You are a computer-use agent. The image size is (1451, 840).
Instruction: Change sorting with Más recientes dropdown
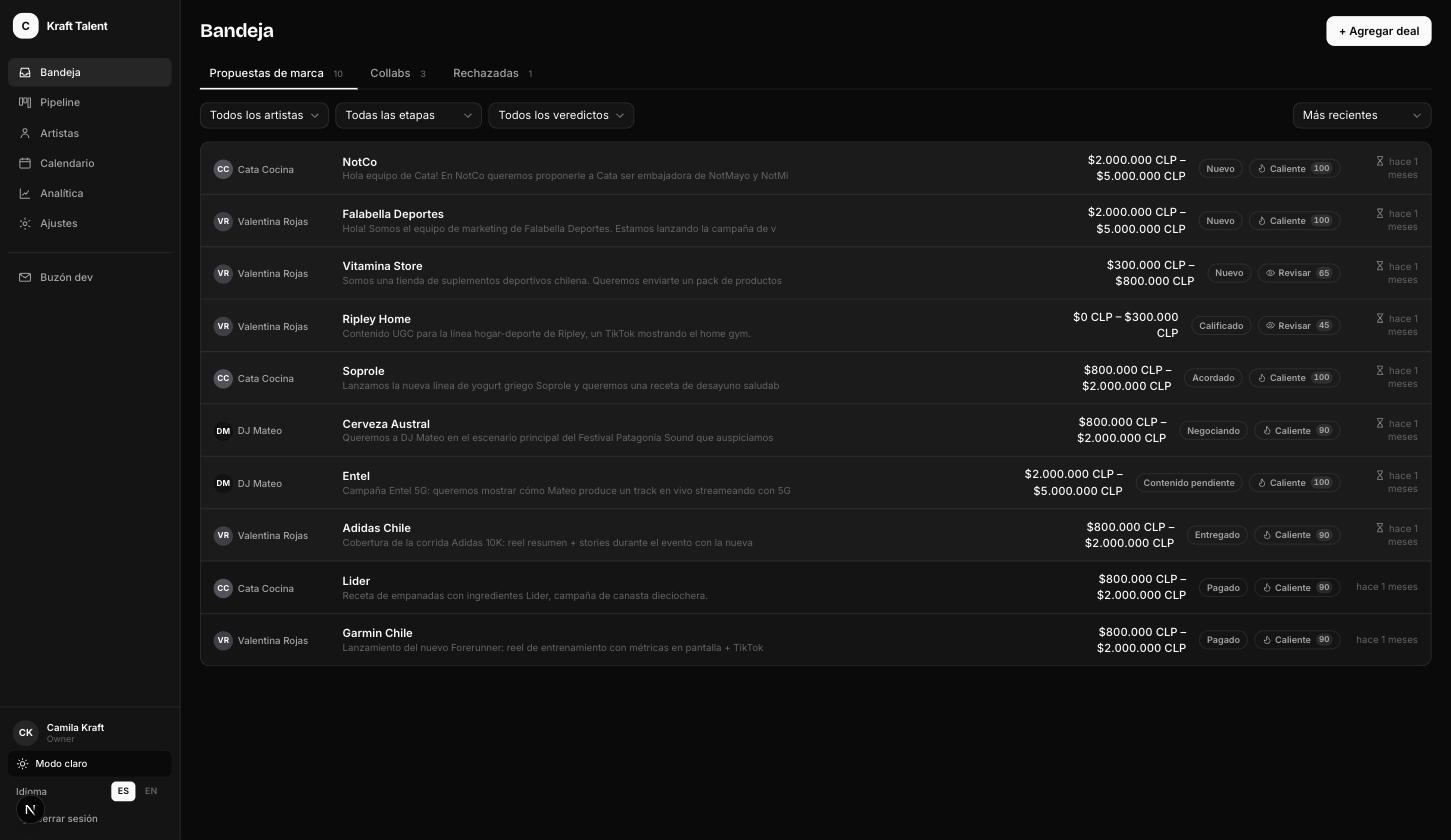point(1362,115)
